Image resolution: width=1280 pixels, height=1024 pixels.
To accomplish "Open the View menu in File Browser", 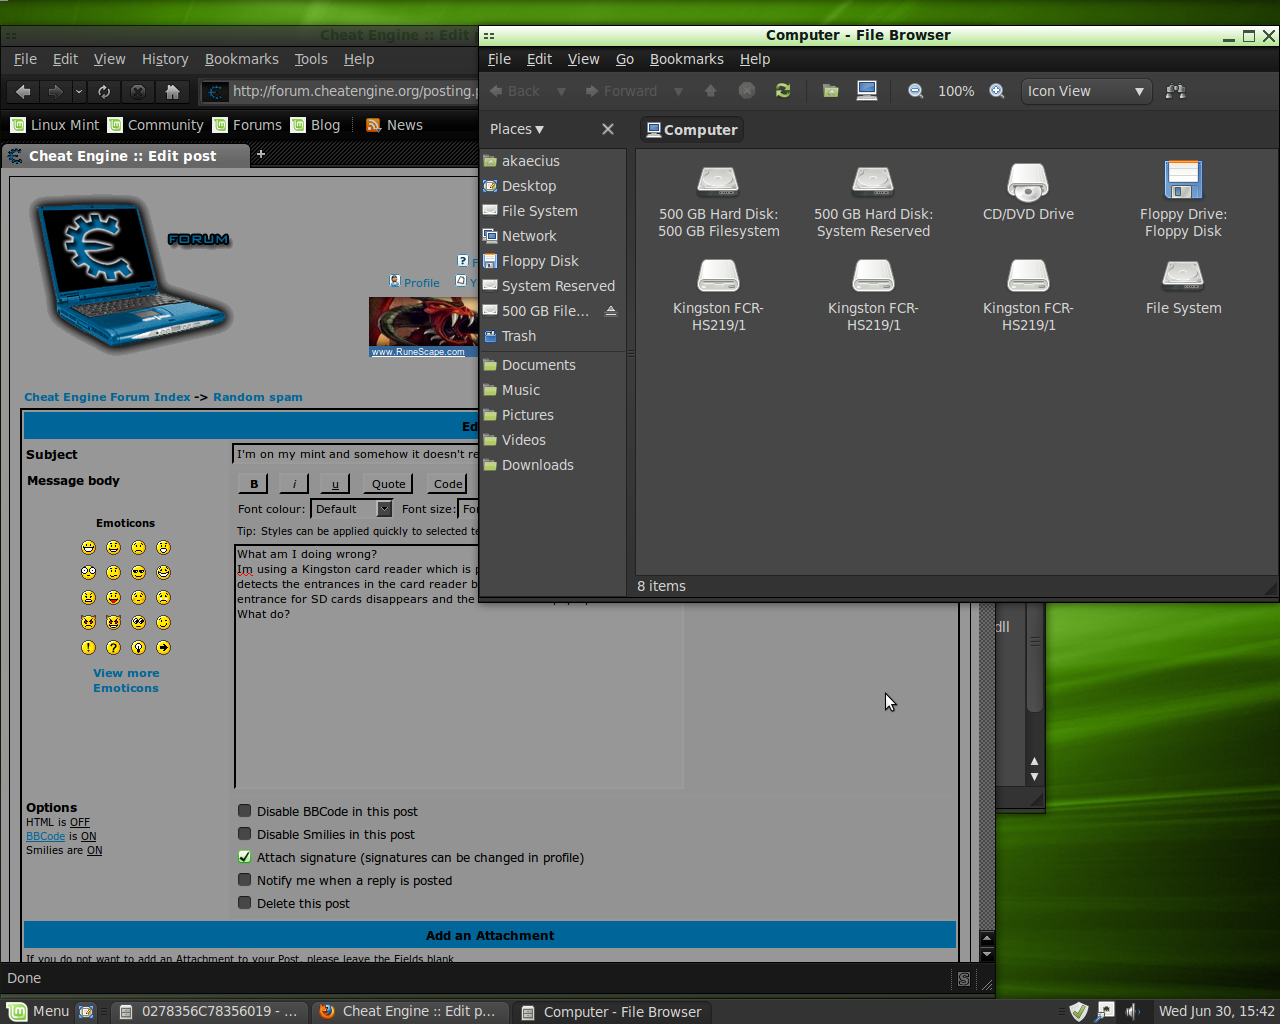I will (x=583, y=59).
